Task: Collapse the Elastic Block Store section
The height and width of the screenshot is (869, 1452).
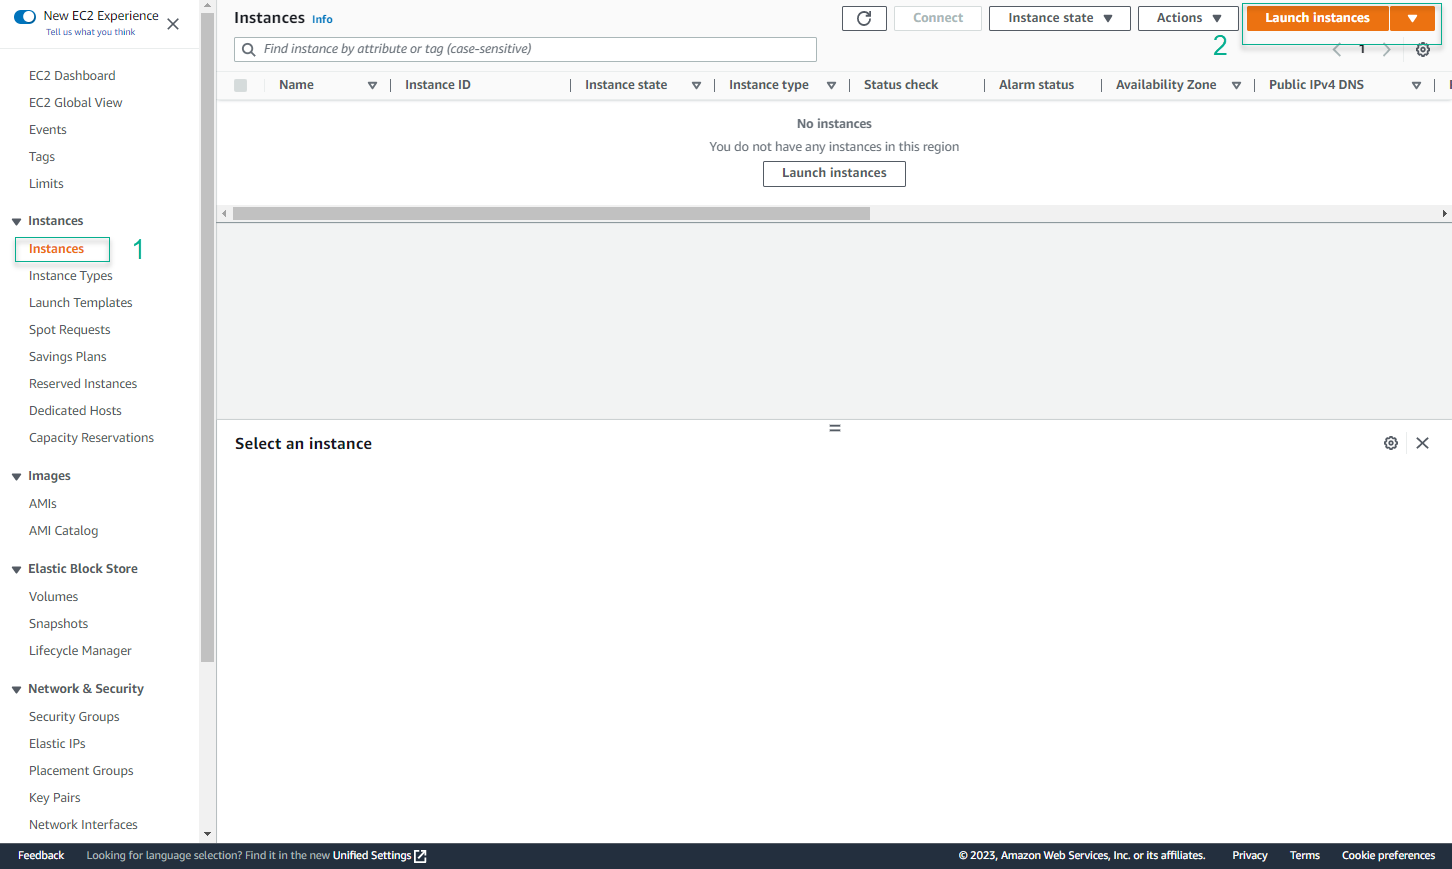Action: pos(16,569)
